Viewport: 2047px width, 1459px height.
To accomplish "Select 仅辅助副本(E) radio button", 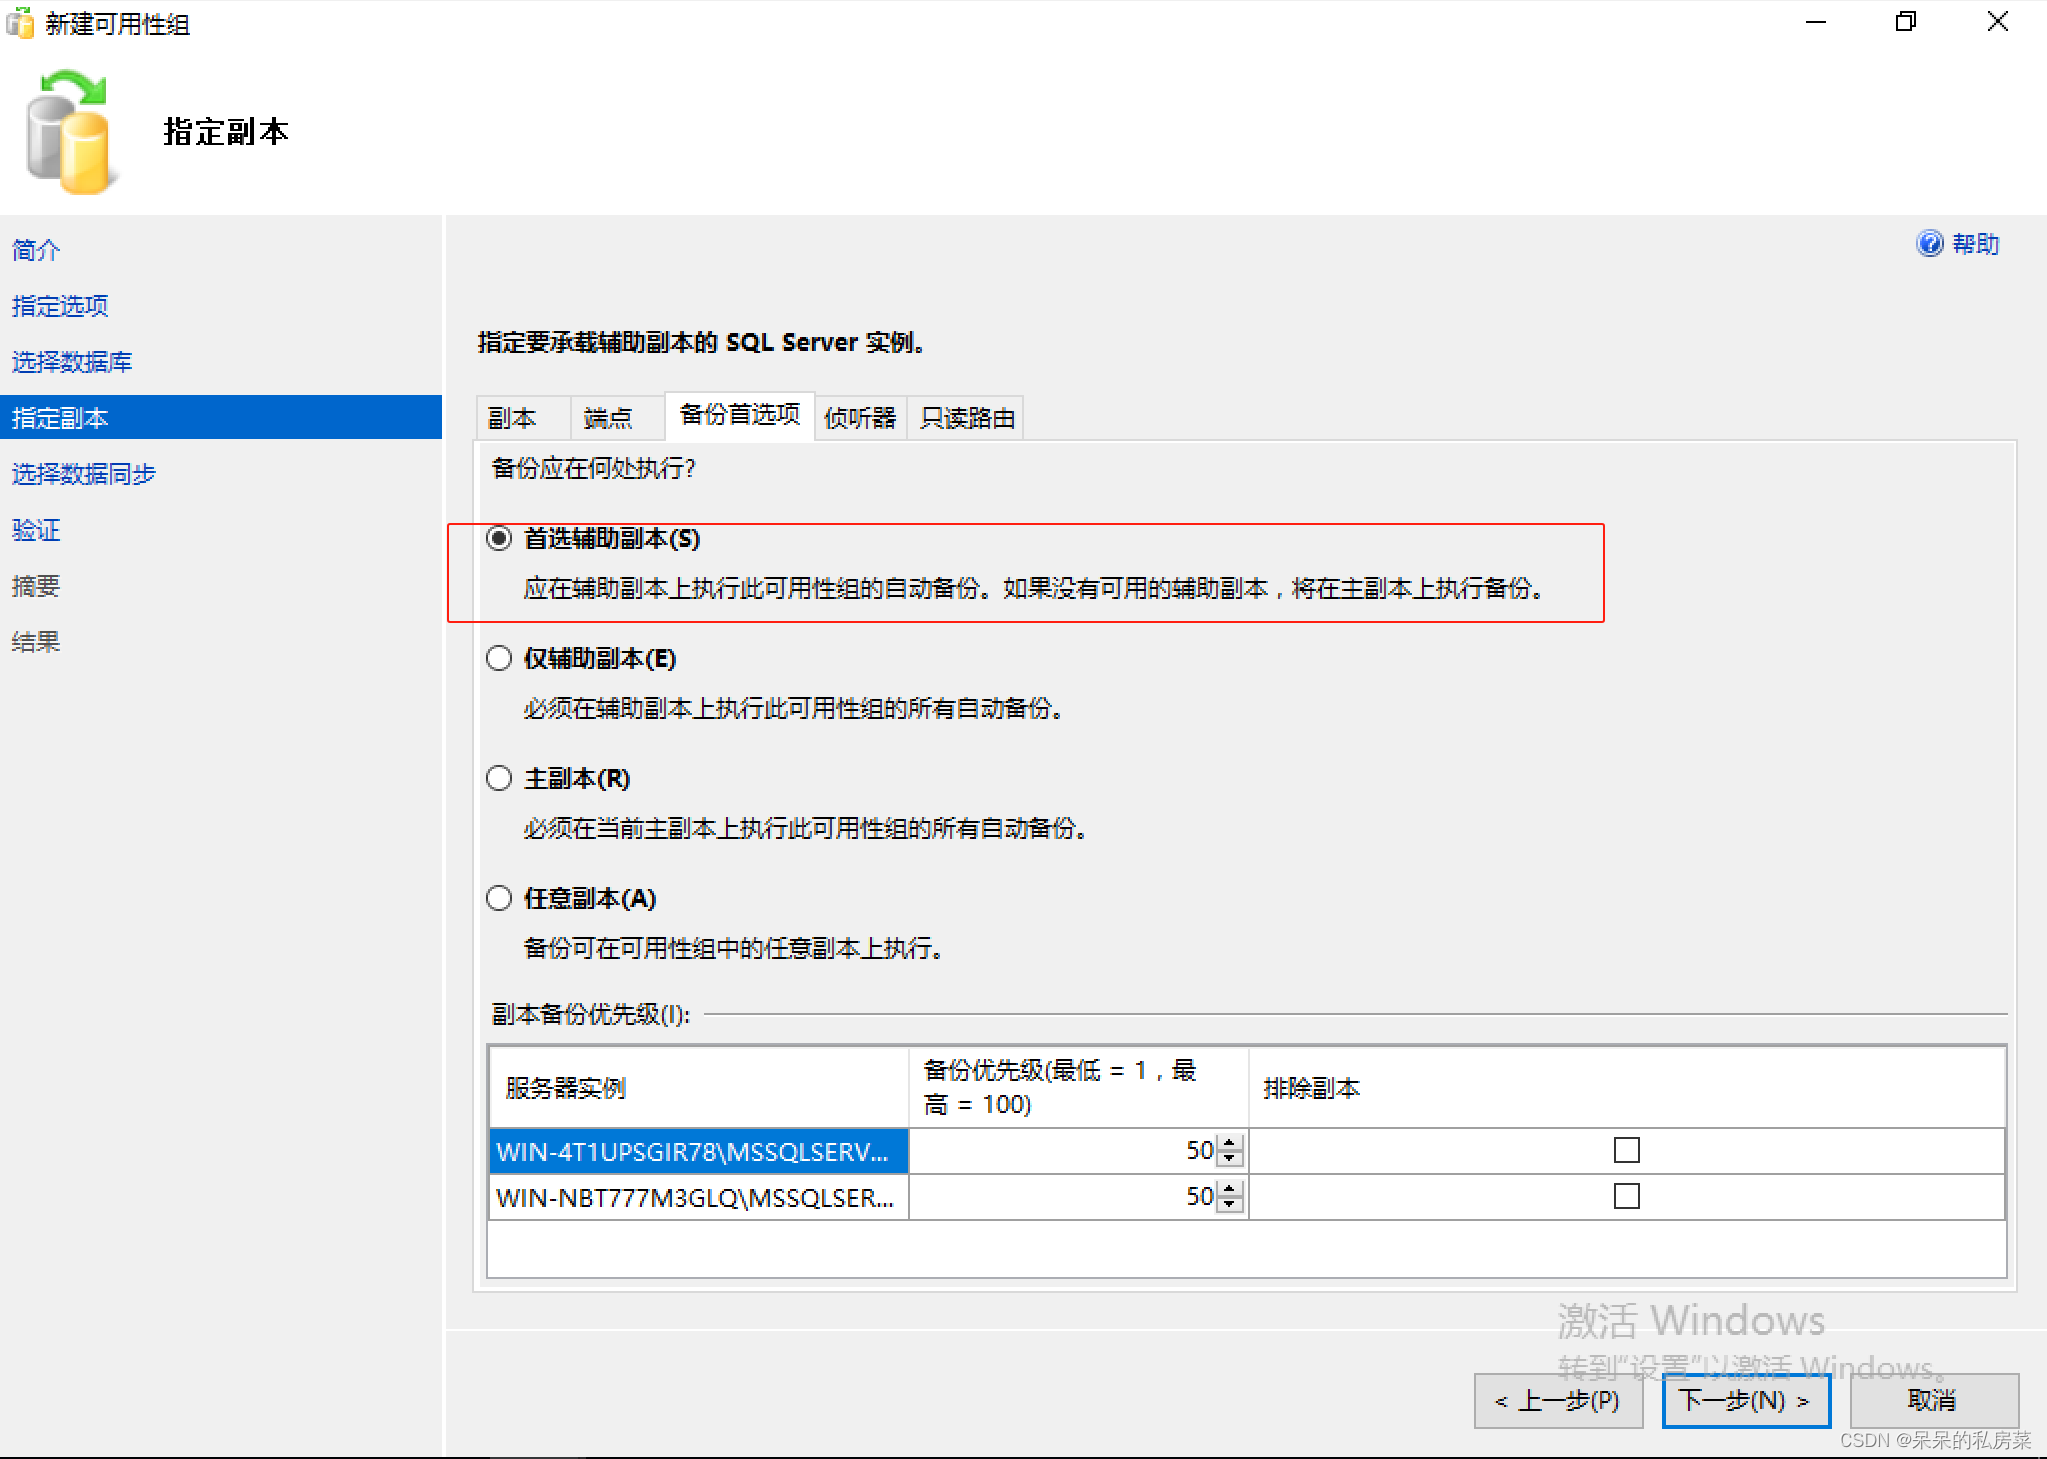I will pyautogui.click(x=499, y=659).
